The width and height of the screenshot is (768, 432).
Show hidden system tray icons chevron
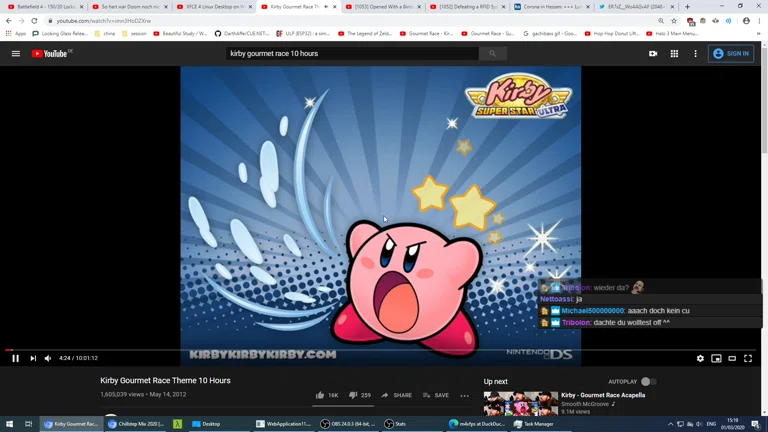[670, 424]
